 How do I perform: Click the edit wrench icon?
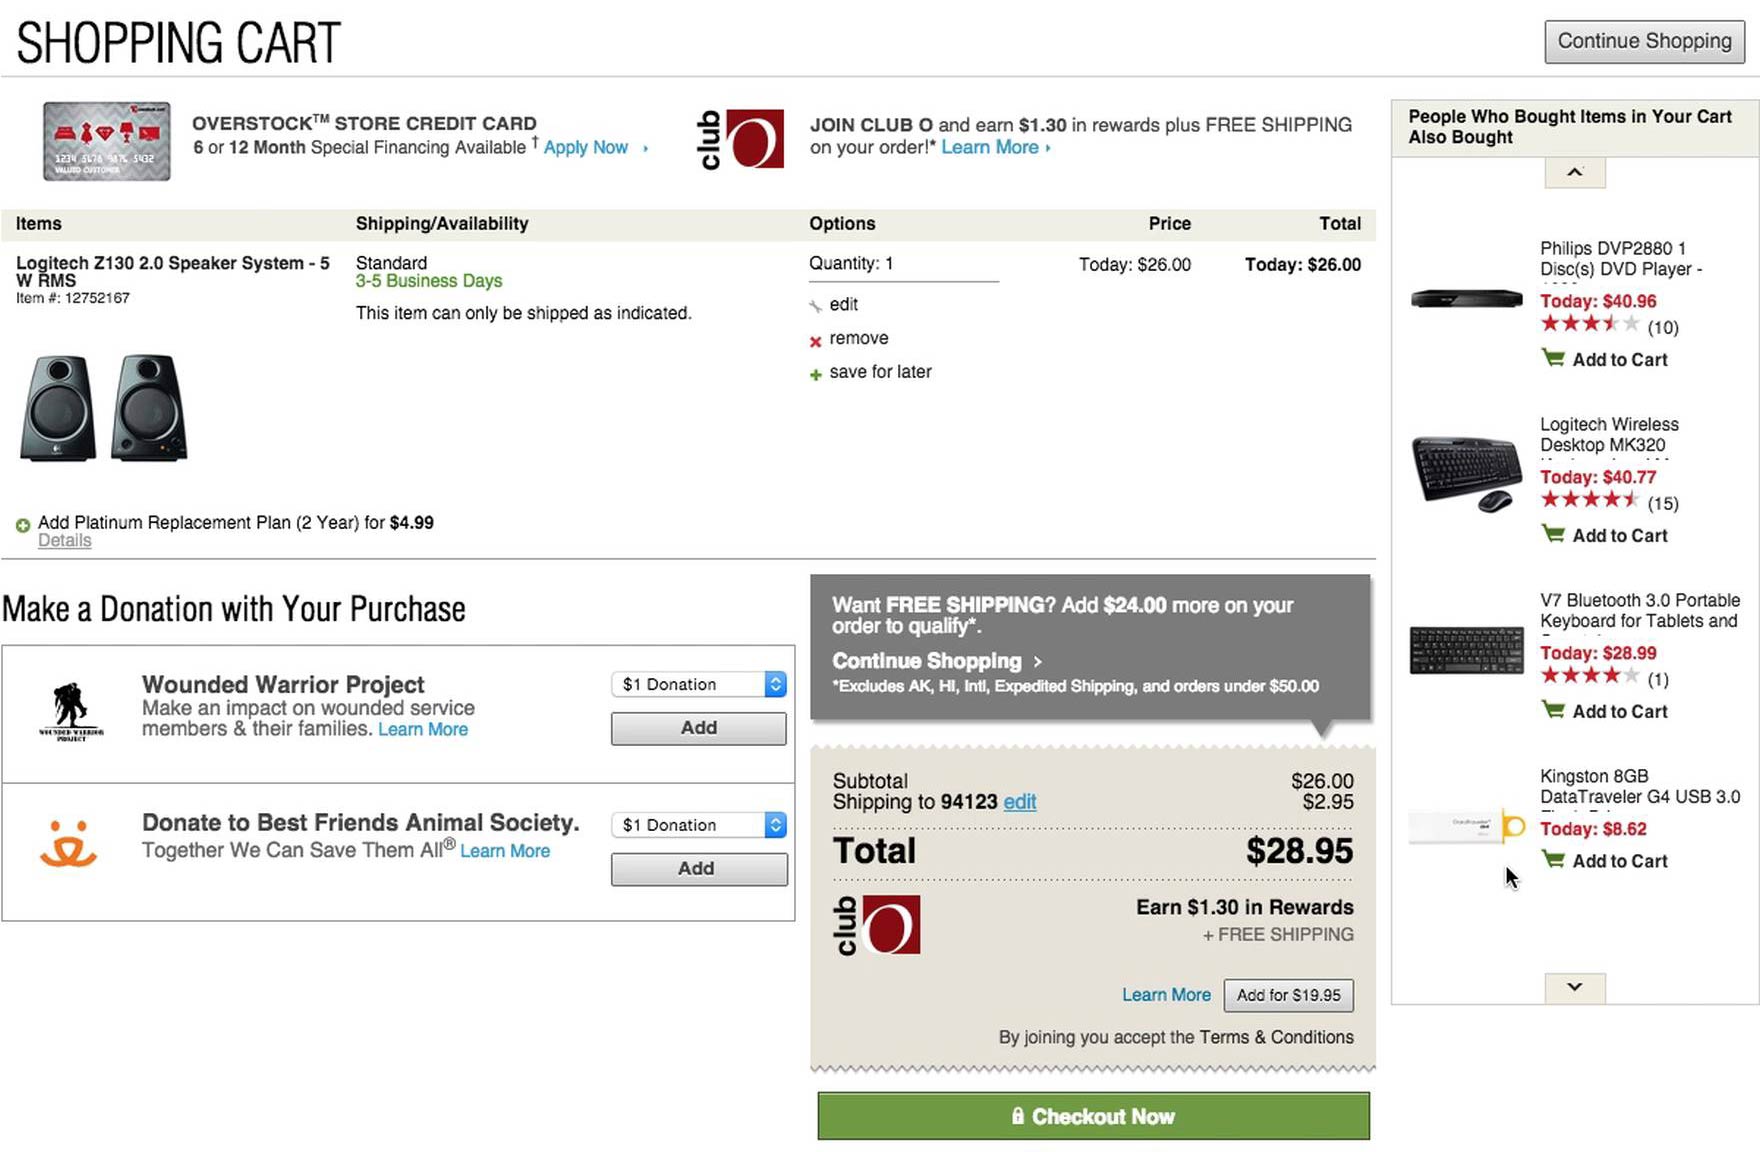coord(815,306)
